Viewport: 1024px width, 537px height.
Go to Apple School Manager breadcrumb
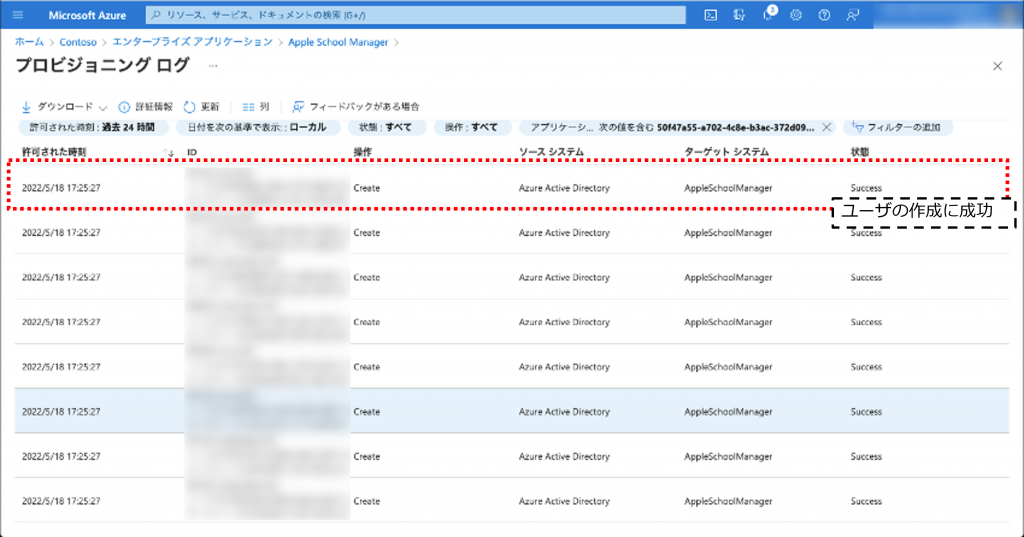[338, 42]
